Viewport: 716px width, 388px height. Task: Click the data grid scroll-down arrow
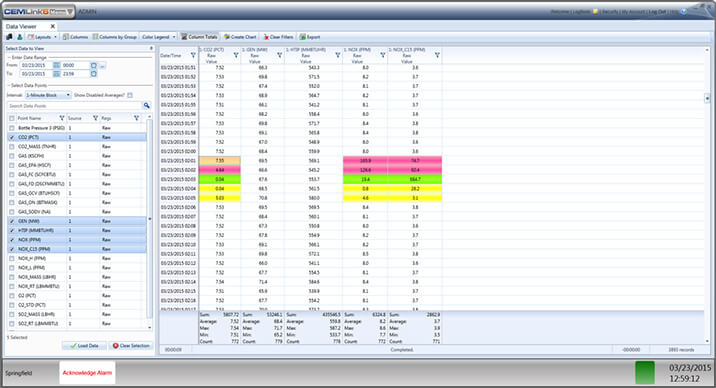click(707, 341)
